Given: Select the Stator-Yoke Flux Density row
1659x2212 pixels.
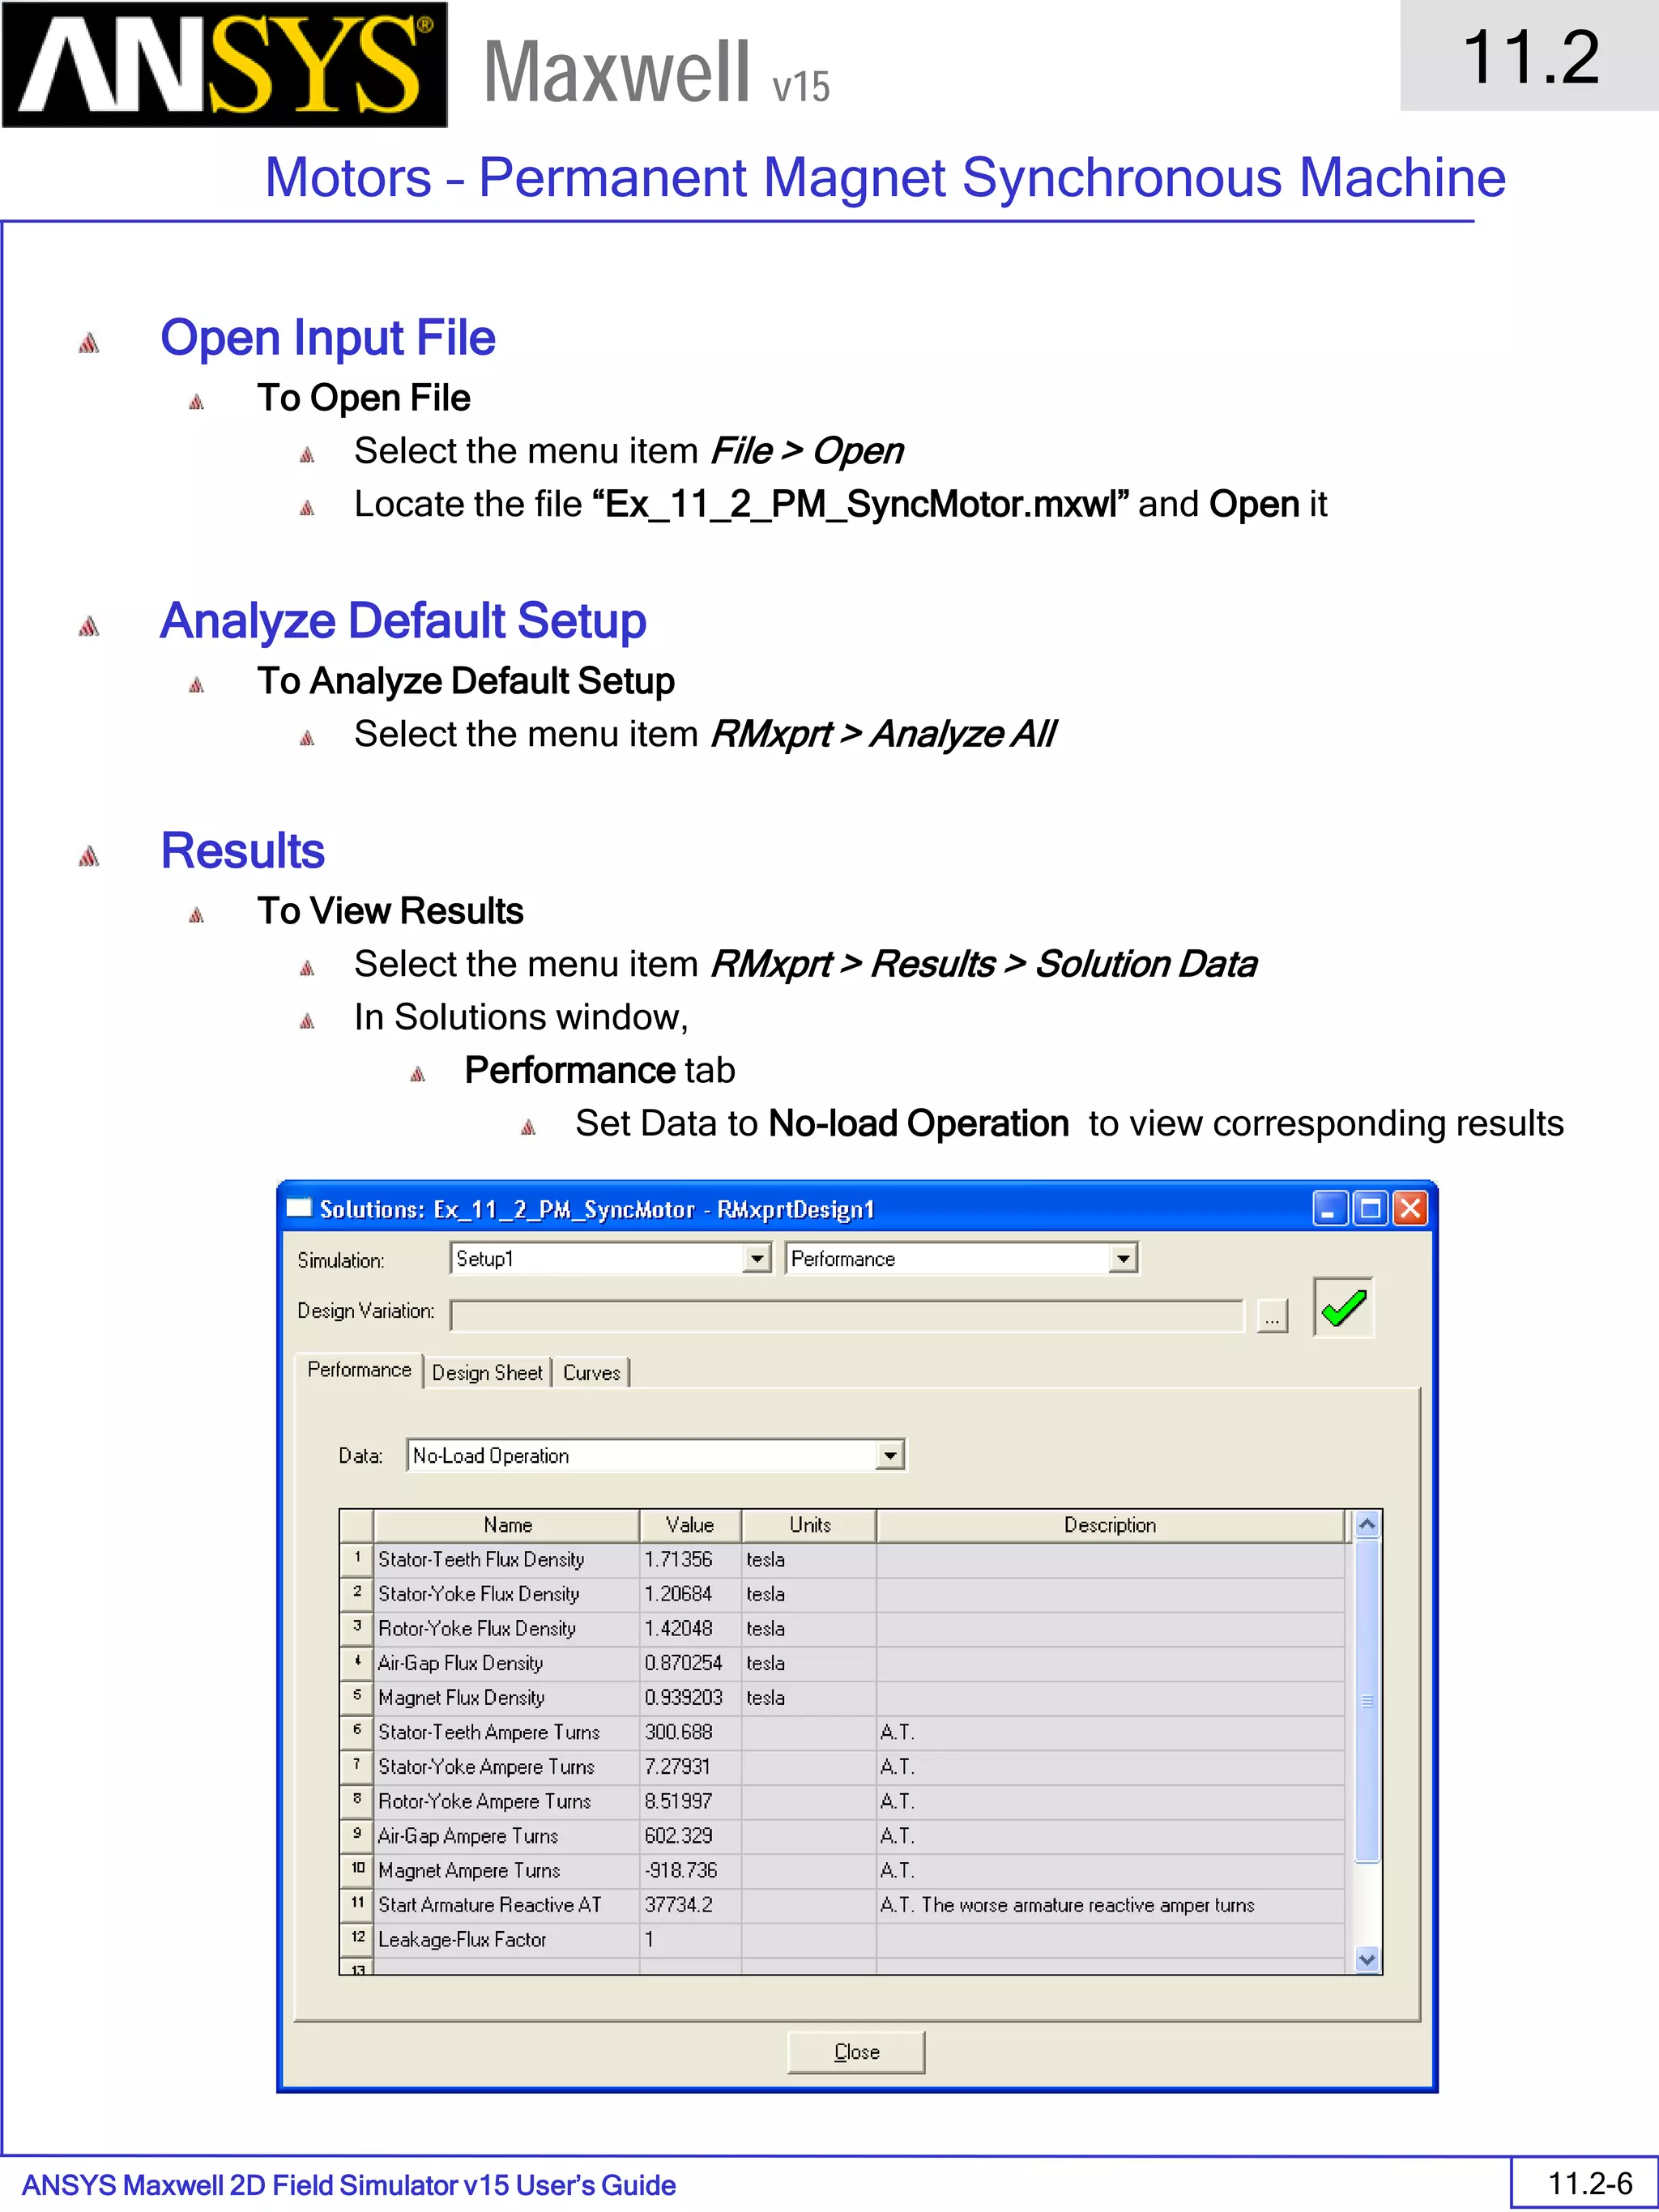Looking at the screenshot, I should (842, 1594).
